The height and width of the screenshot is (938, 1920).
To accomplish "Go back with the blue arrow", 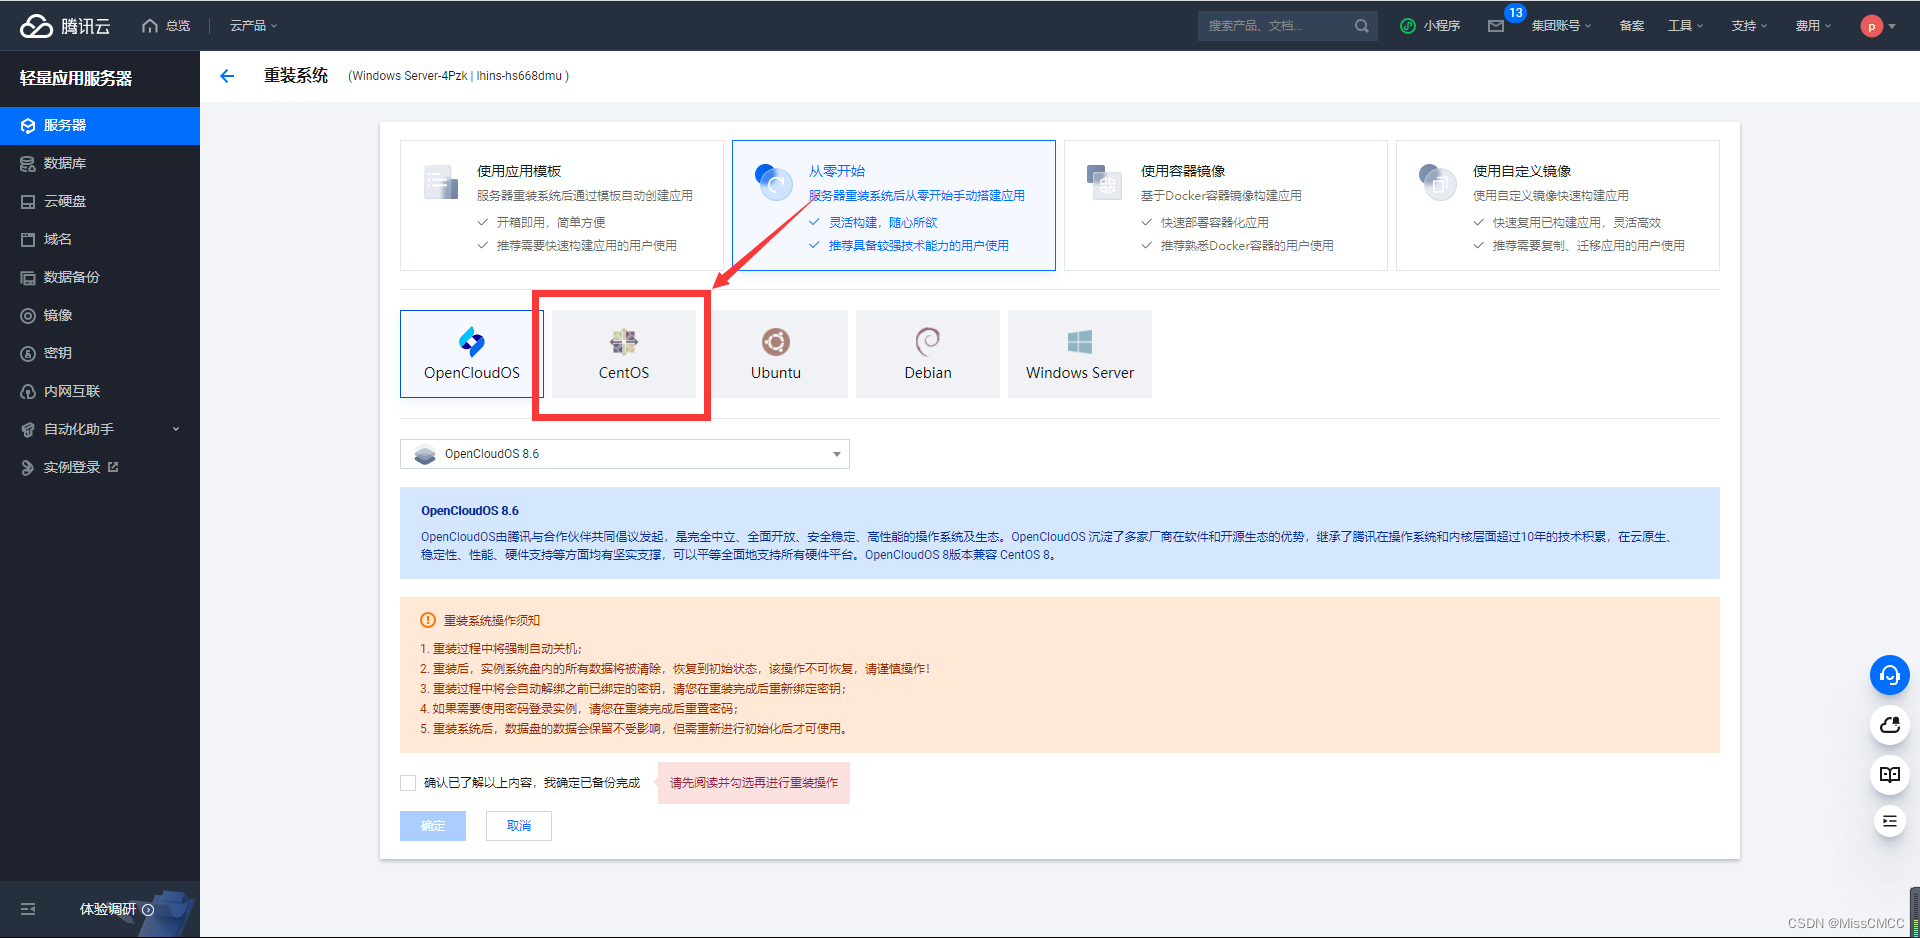I will pyautogui.click(x=227, y=76).
